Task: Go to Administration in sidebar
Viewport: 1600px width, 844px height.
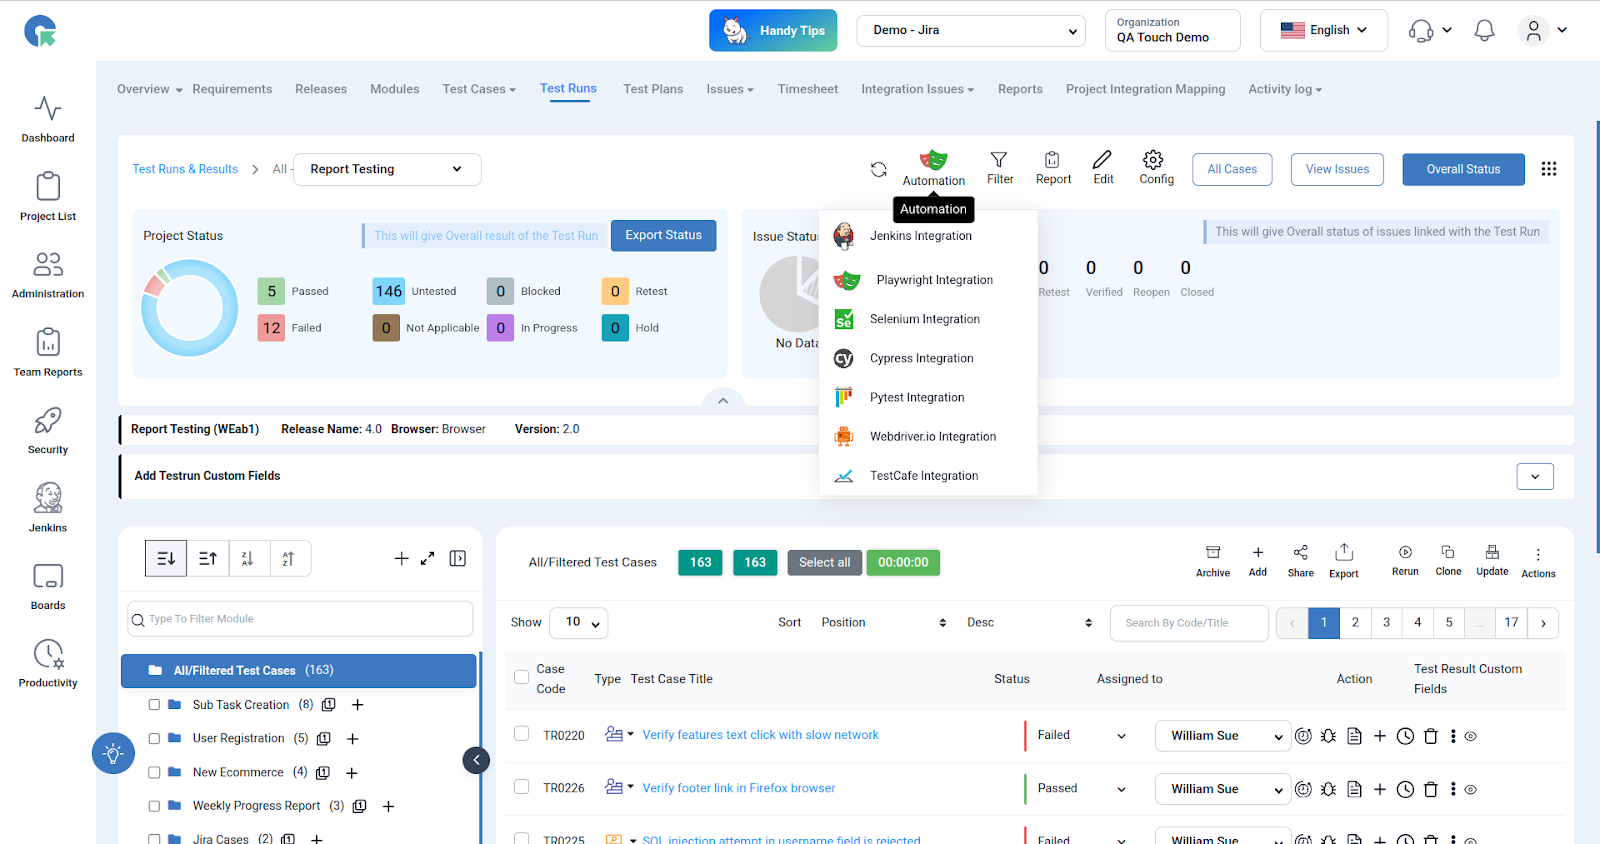Action: click(x=48, y=274)
